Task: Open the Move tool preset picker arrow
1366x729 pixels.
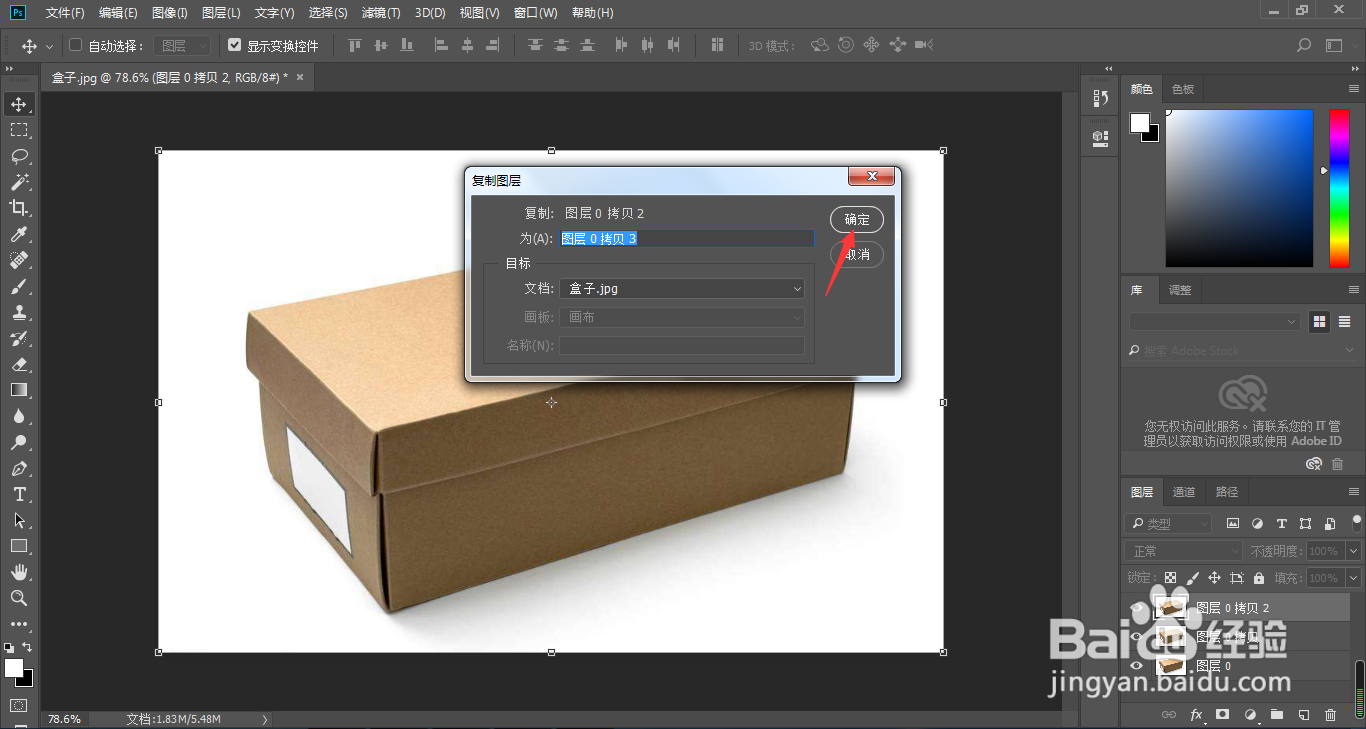Action: click(x=50, y=46)
